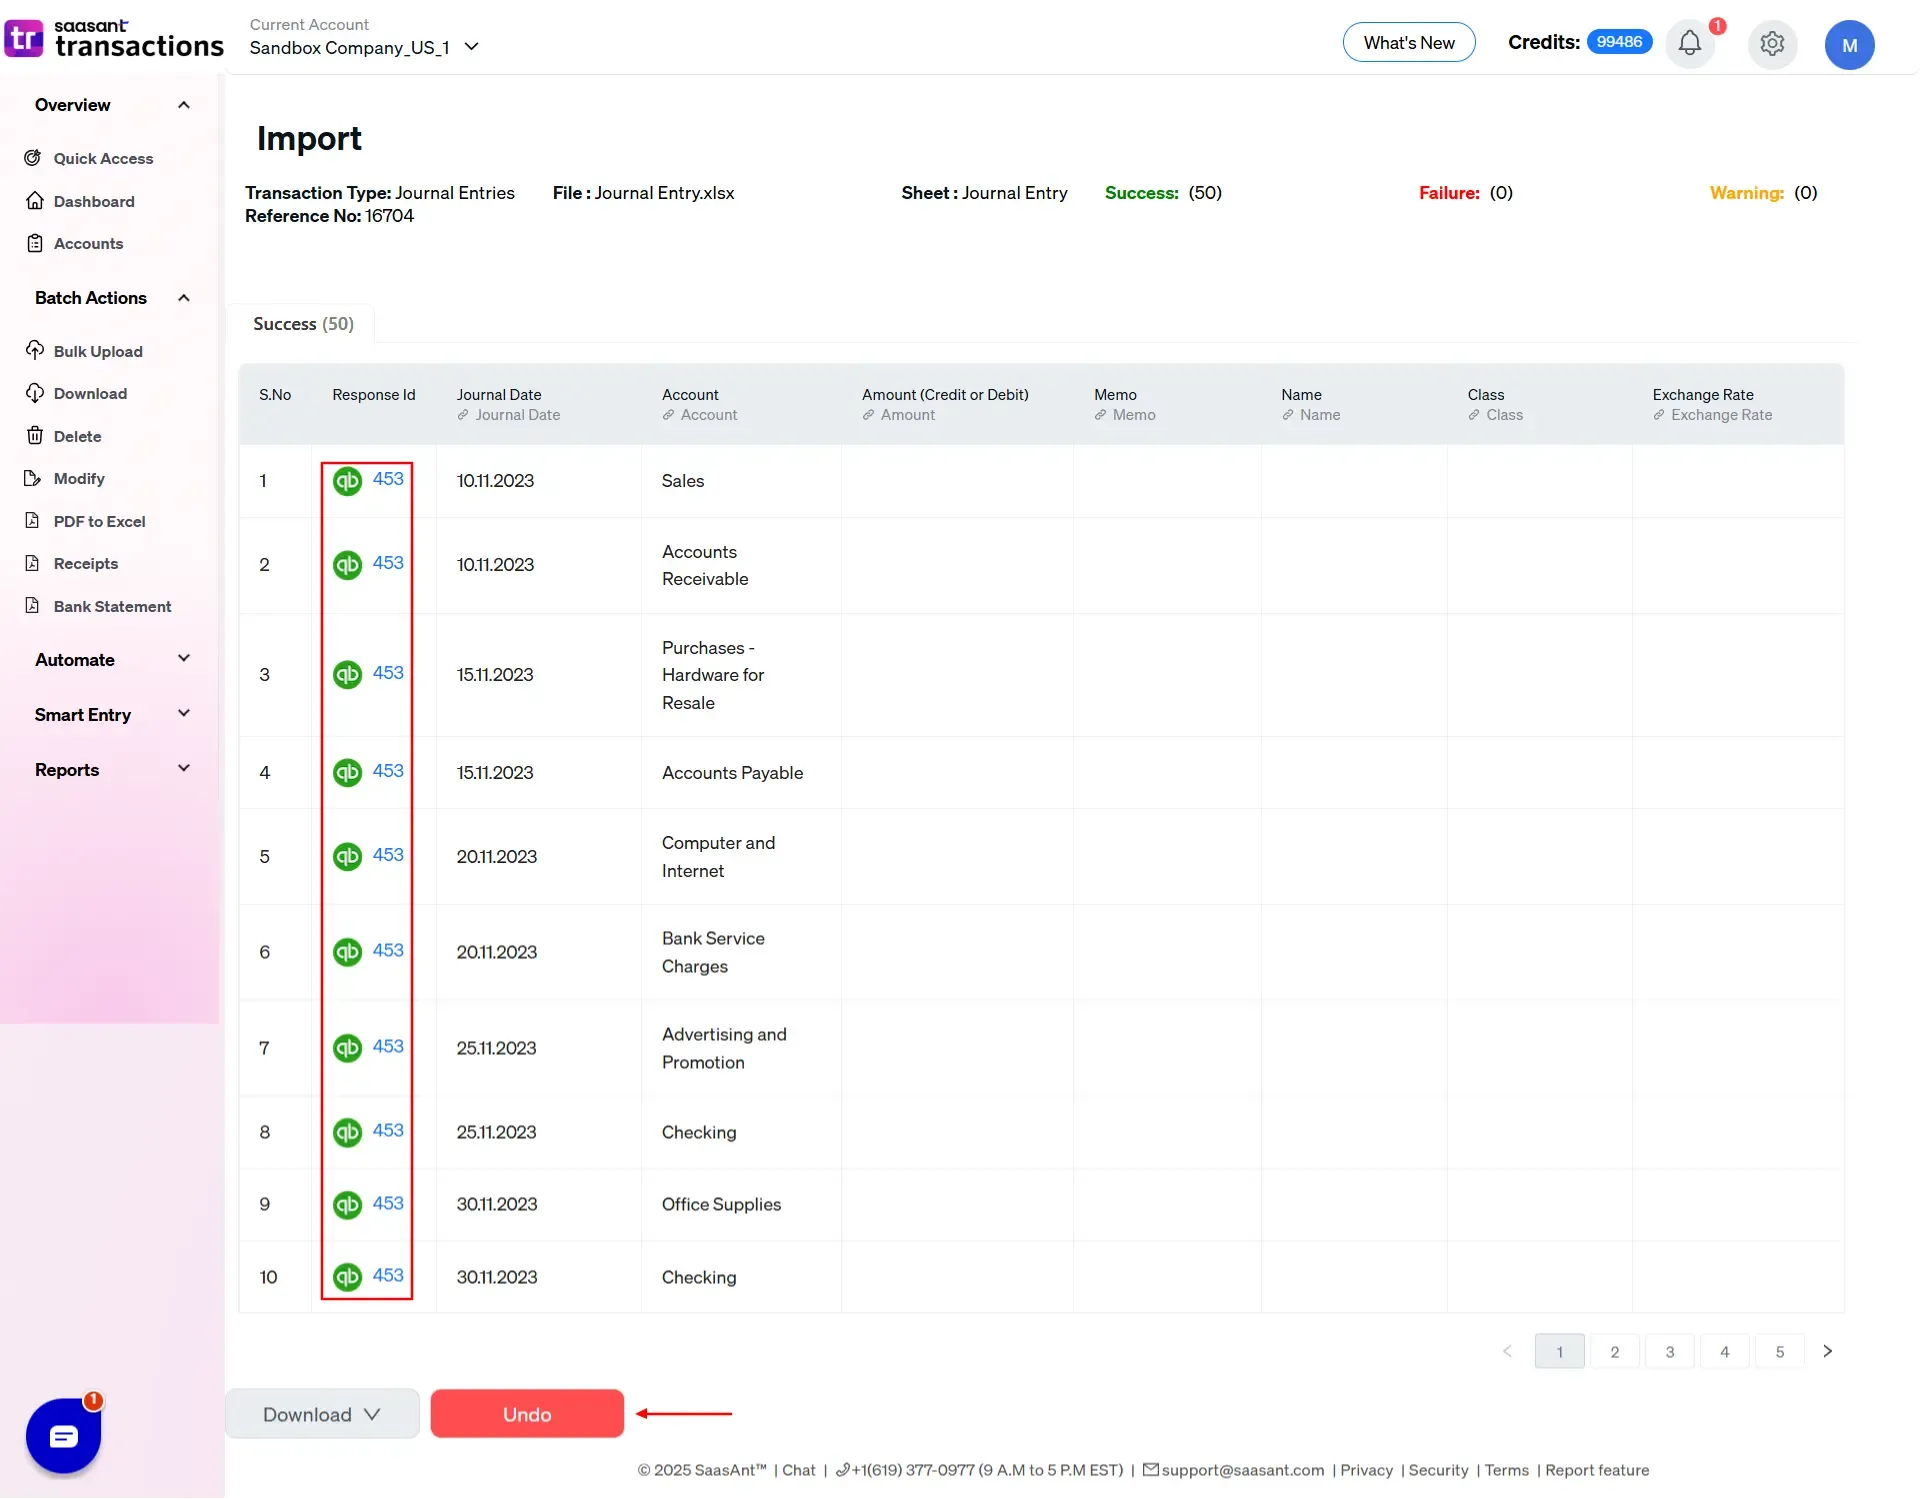Click the user avatar M icon
The width and height of the screenshot is (1920, 1500).
click(x=1849, y=45)
